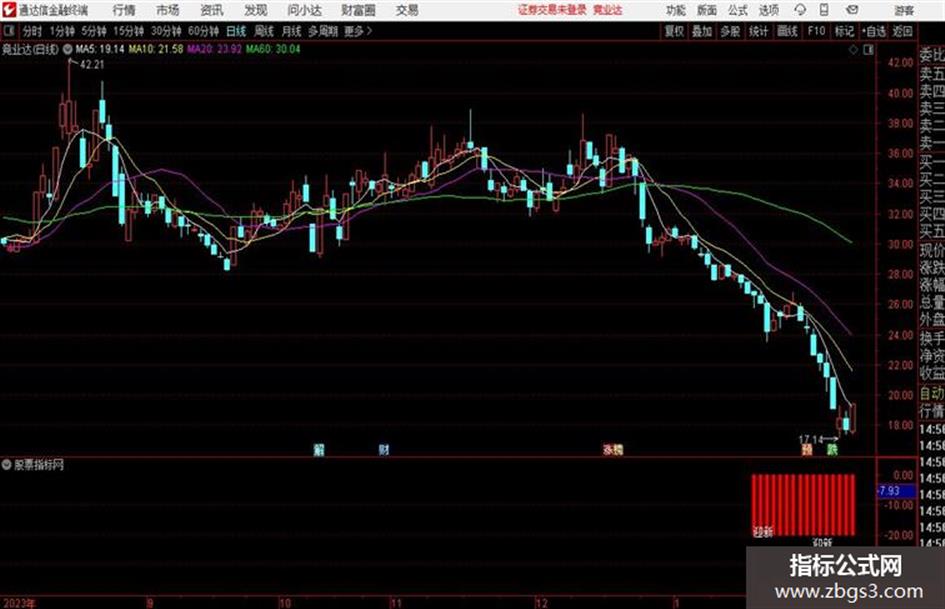Select the 日线 daily period tab
This screenshot has height=609, width=945.
click(236, 31)
